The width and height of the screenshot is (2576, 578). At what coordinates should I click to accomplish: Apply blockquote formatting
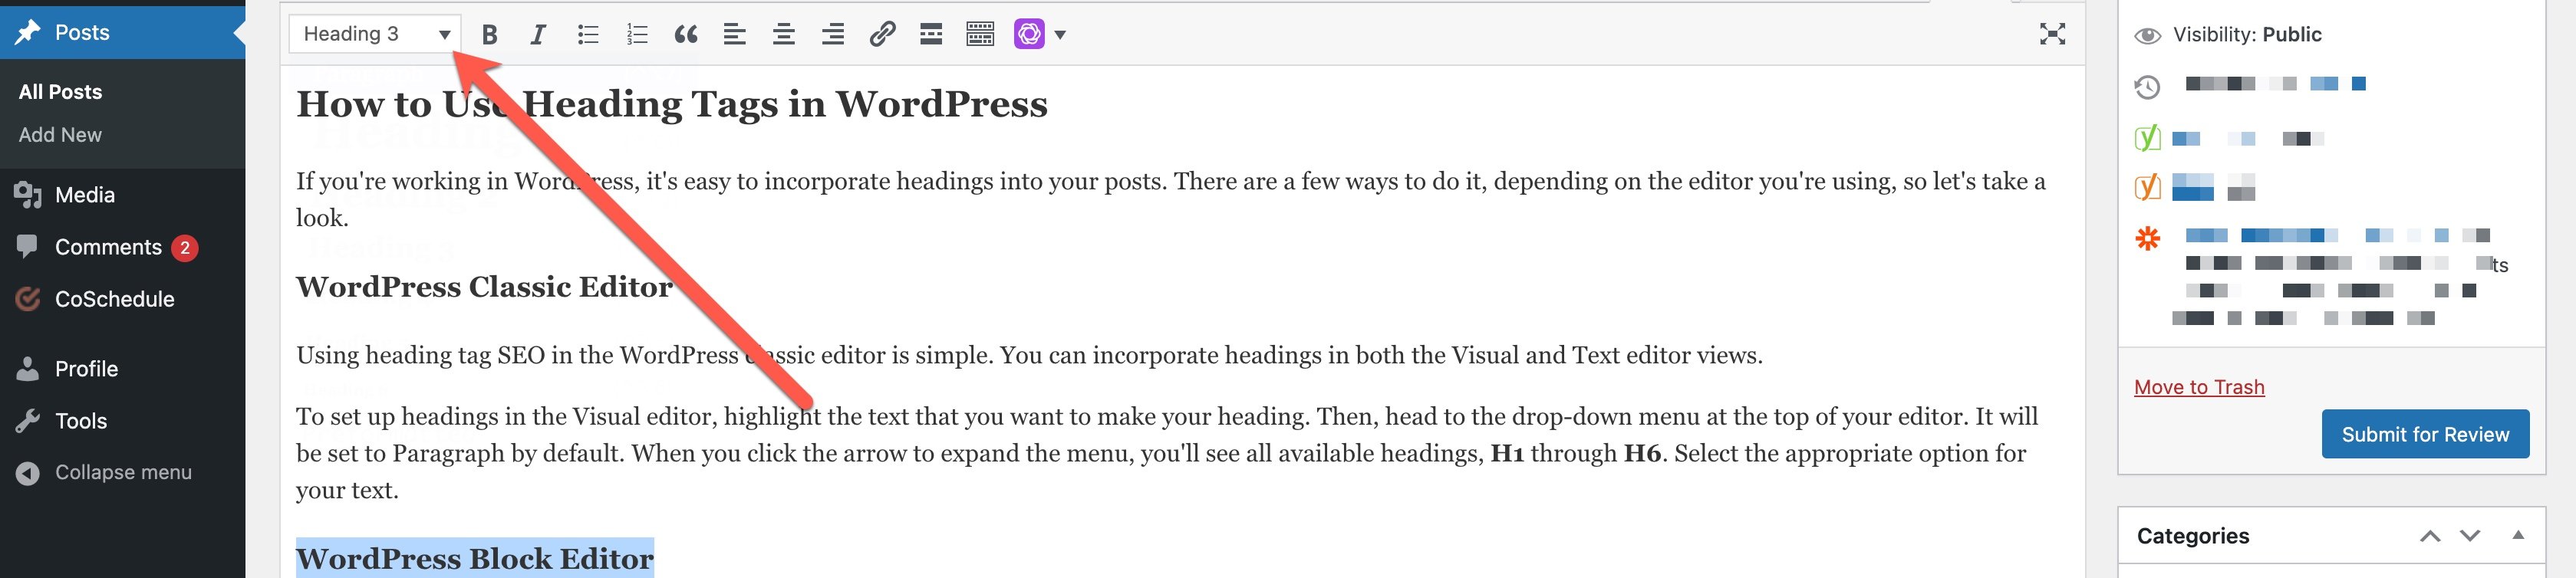pos(686,35)
